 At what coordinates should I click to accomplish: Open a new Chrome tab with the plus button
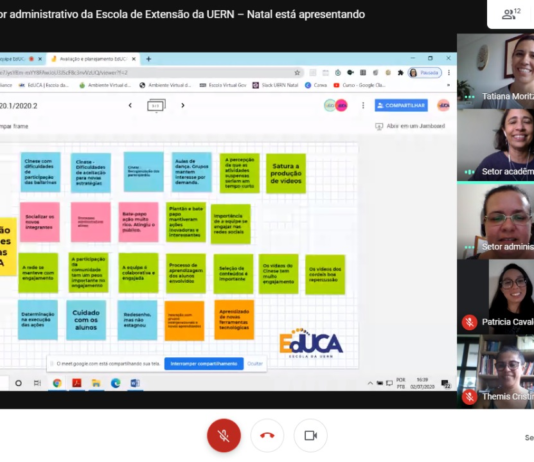[x=148, y=59]
